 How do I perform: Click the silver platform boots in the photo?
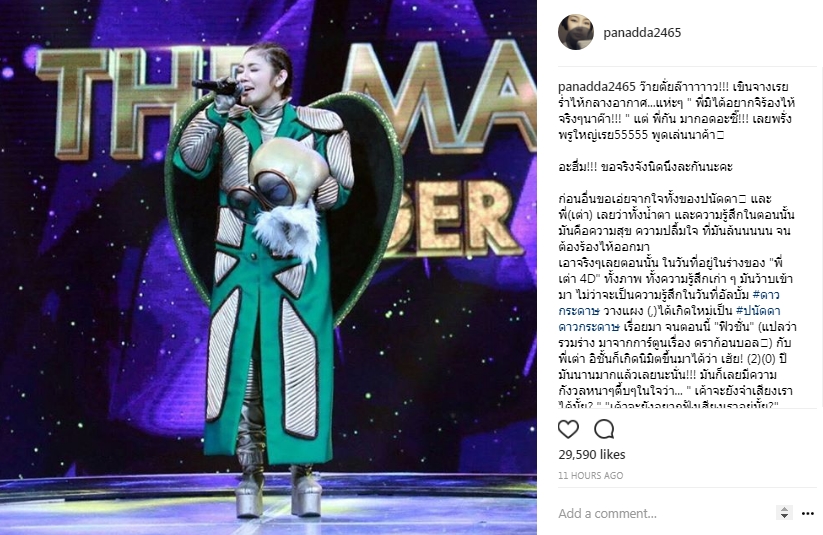click(x=278, y=491)
